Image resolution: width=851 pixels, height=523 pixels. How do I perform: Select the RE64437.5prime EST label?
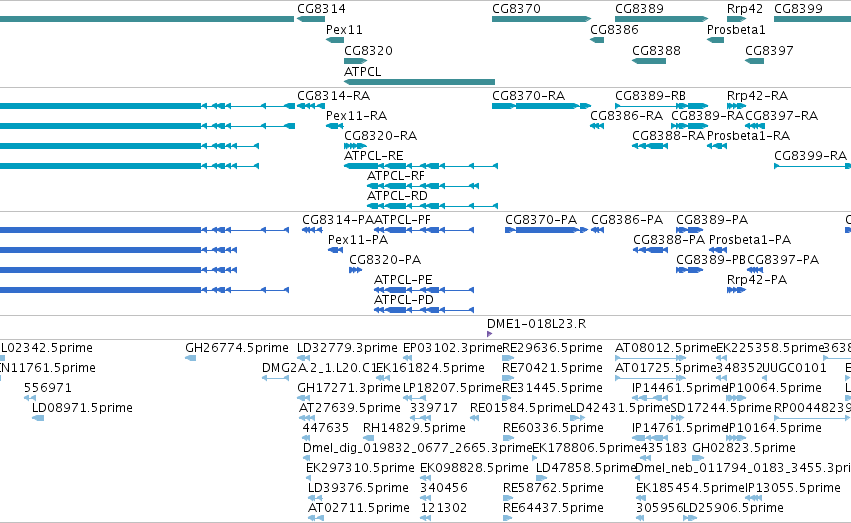click(553, 508)
